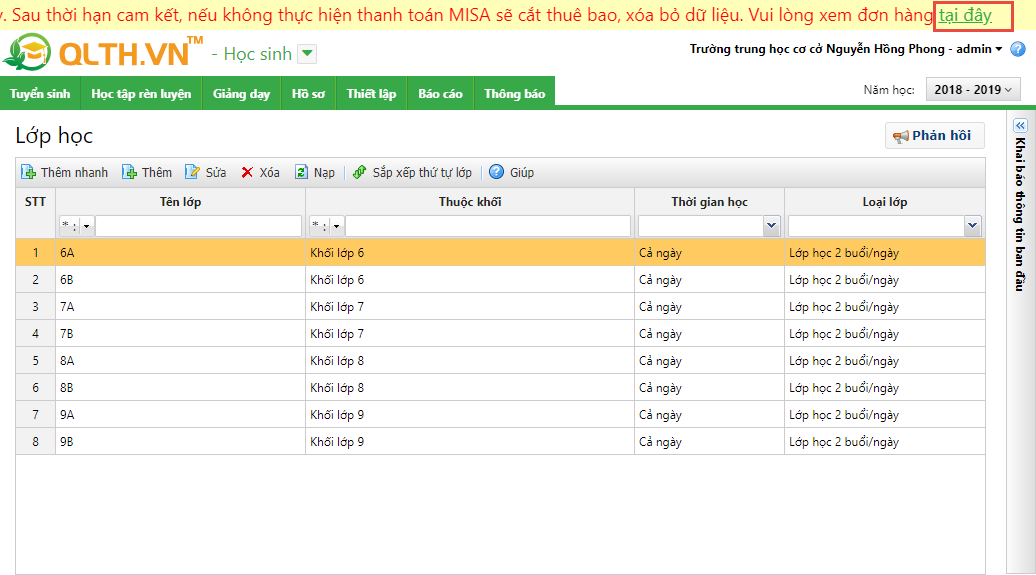The width and height of the screenshot is (1036, 575).
Task: Click the Thuộc khối column header
Action: (470, 202)
